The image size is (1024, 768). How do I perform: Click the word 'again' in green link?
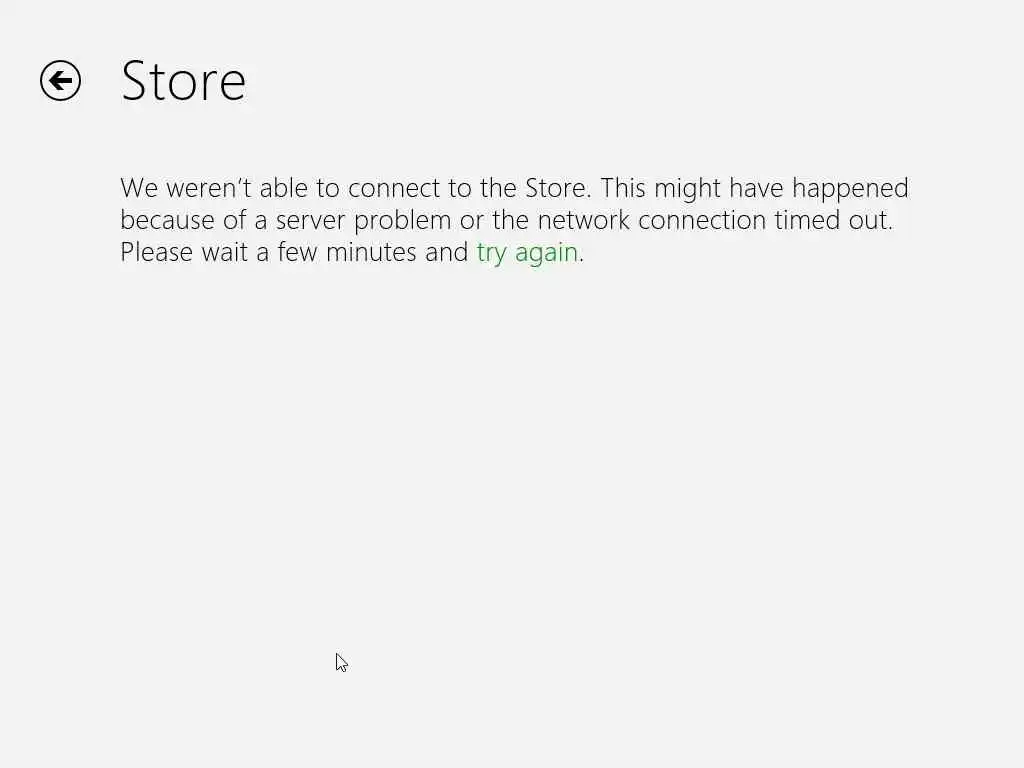coord(547,254)
